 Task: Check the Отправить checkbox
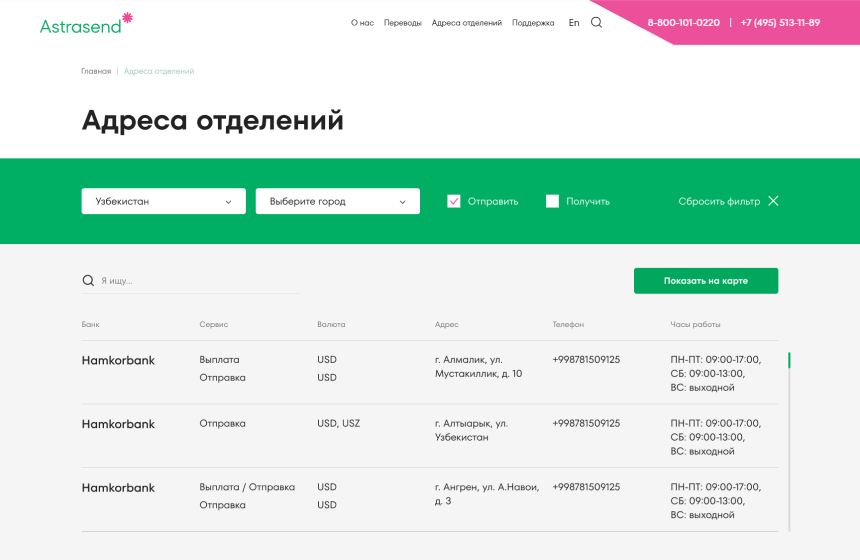(454, 201)
